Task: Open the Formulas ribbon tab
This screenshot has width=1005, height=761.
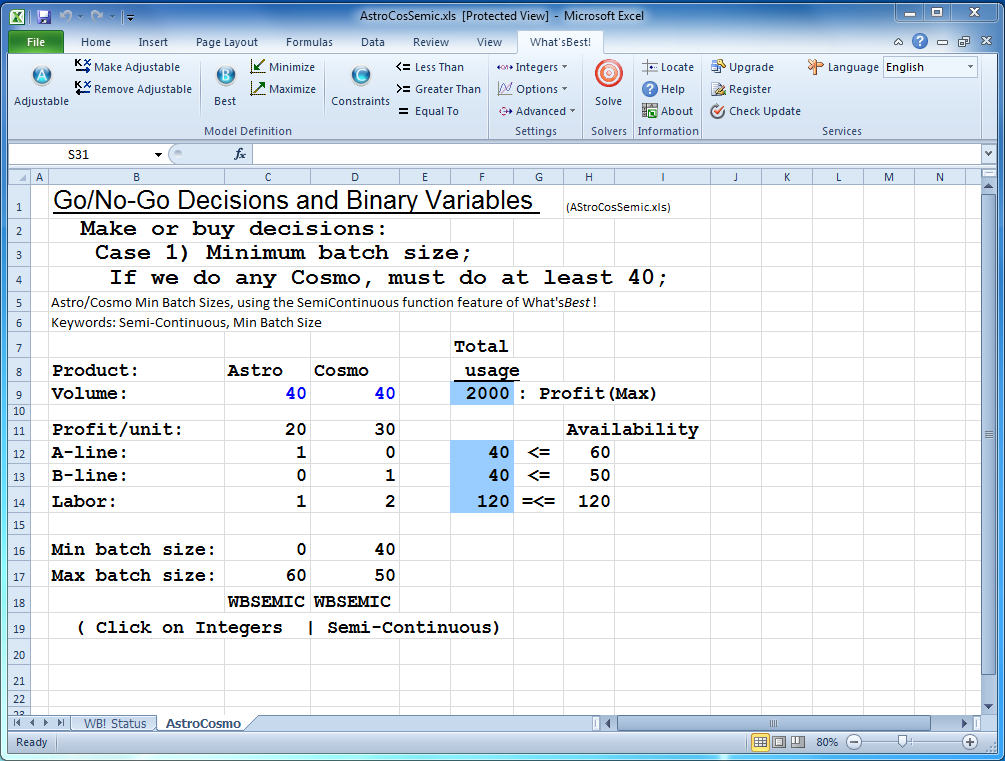Action: coord(308,42)
